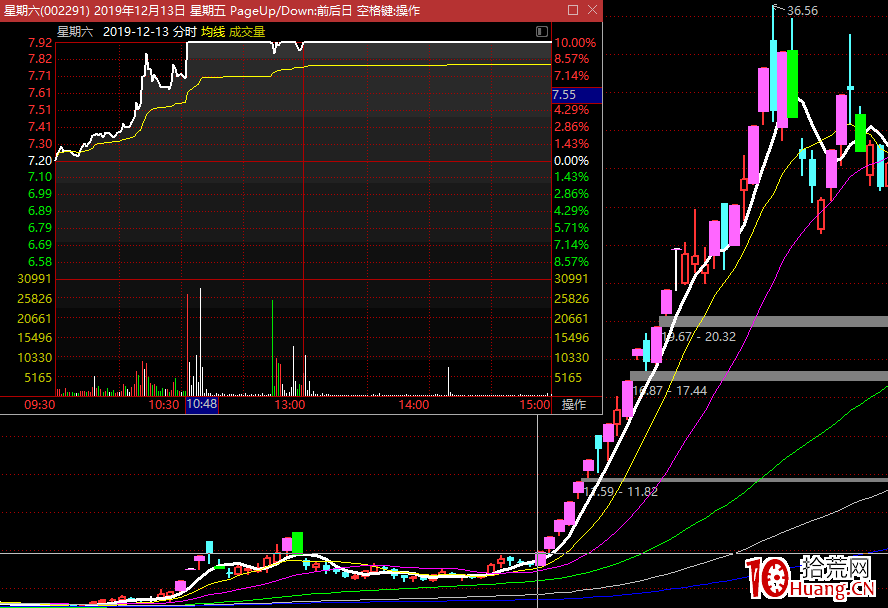Click the 拾荒网 logo watermark

point(812,577)
